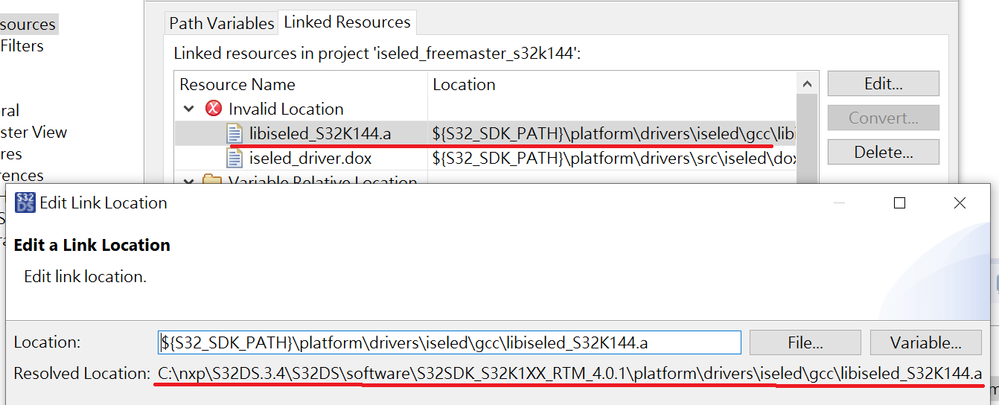Open the File... browse button
The image size is (999, 405).
(x=805, y=343)
